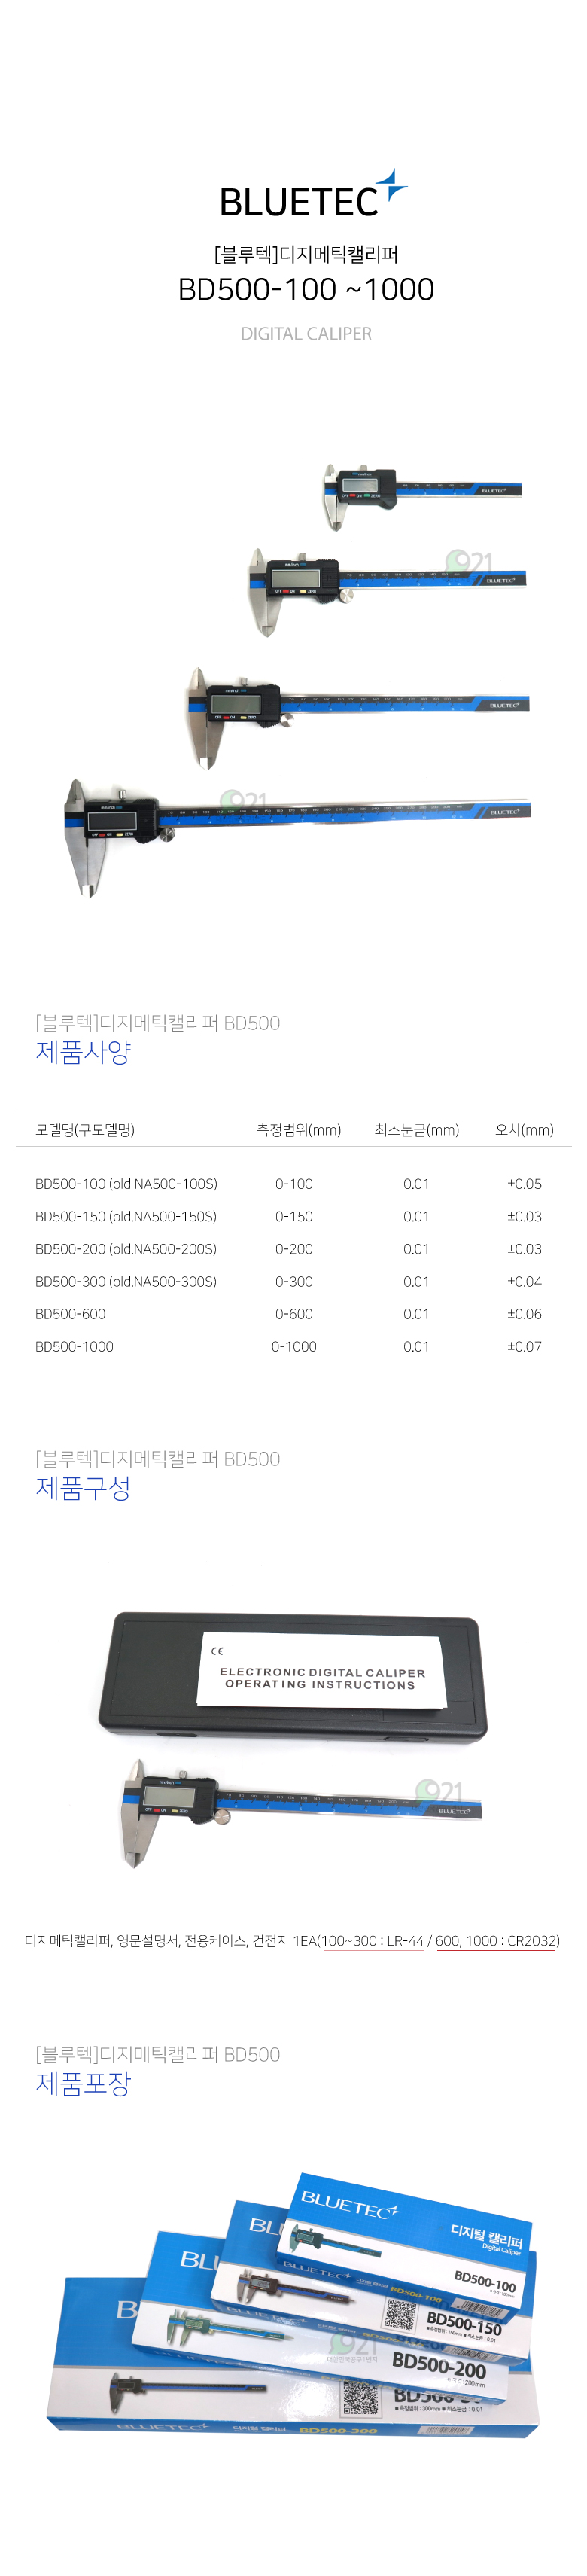Click the 제품포장 section heading
Image resolution: width=587 pixels, height=2576 pixels.
(83, 2083)
